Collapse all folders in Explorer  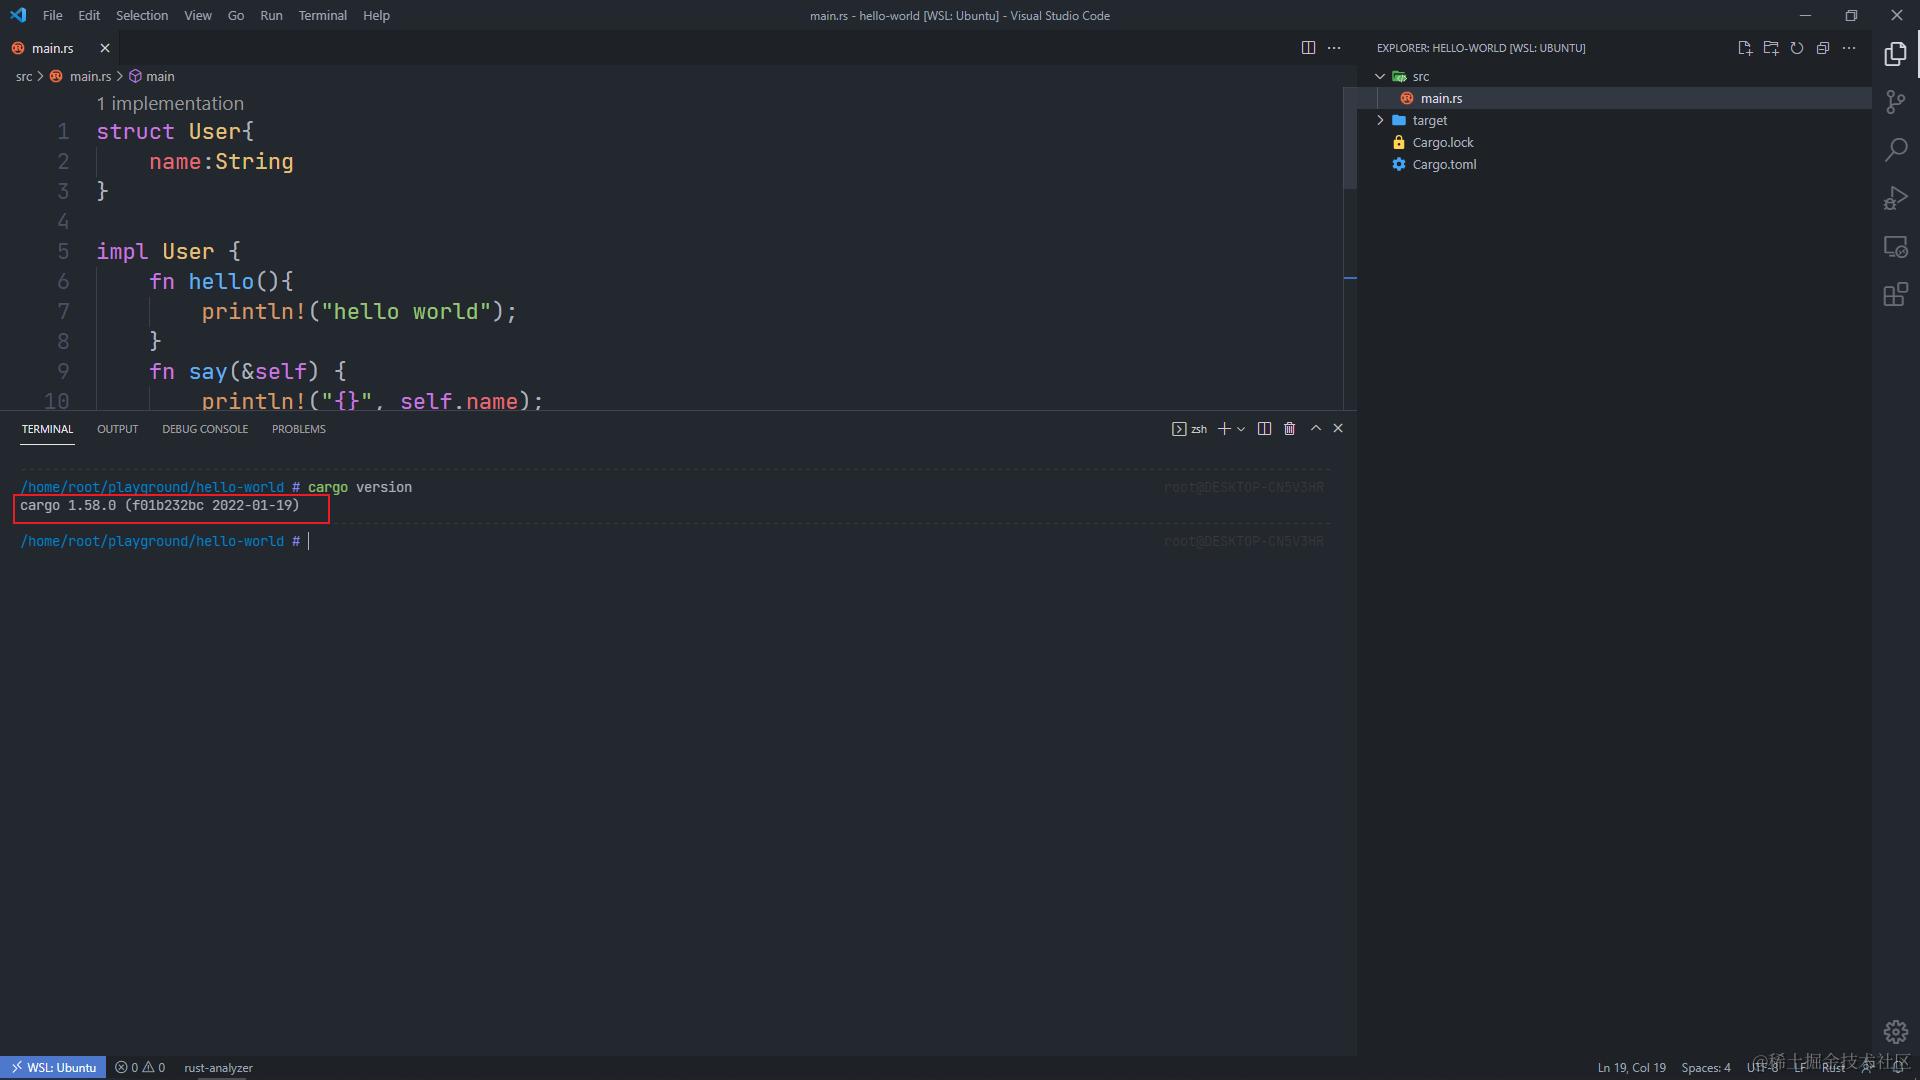(x=1823, y=48)
